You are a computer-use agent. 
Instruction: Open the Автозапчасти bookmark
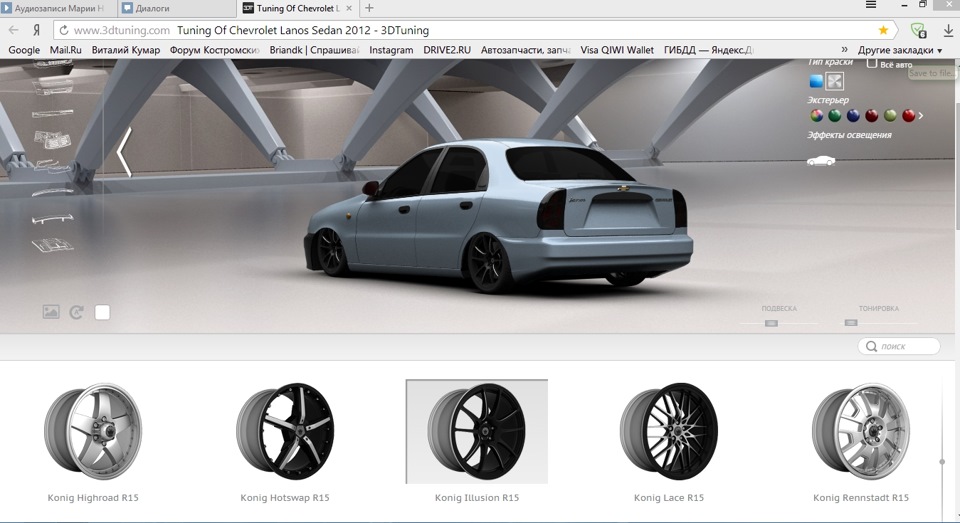(x=525, y=50)
